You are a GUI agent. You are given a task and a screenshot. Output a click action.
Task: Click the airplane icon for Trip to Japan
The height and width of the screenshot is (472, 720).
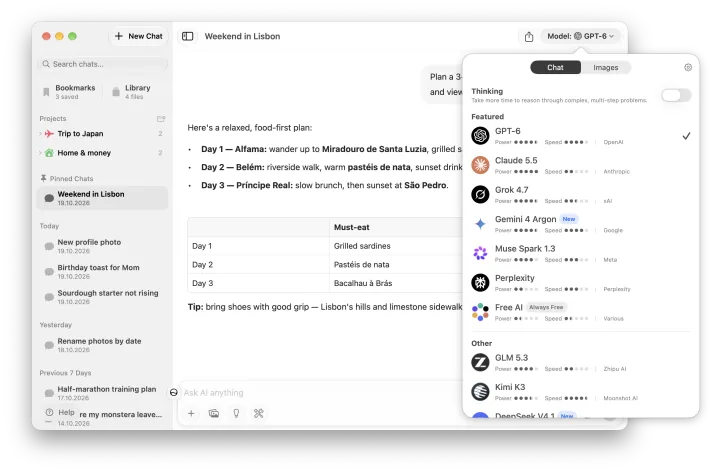tap(49, 134)
